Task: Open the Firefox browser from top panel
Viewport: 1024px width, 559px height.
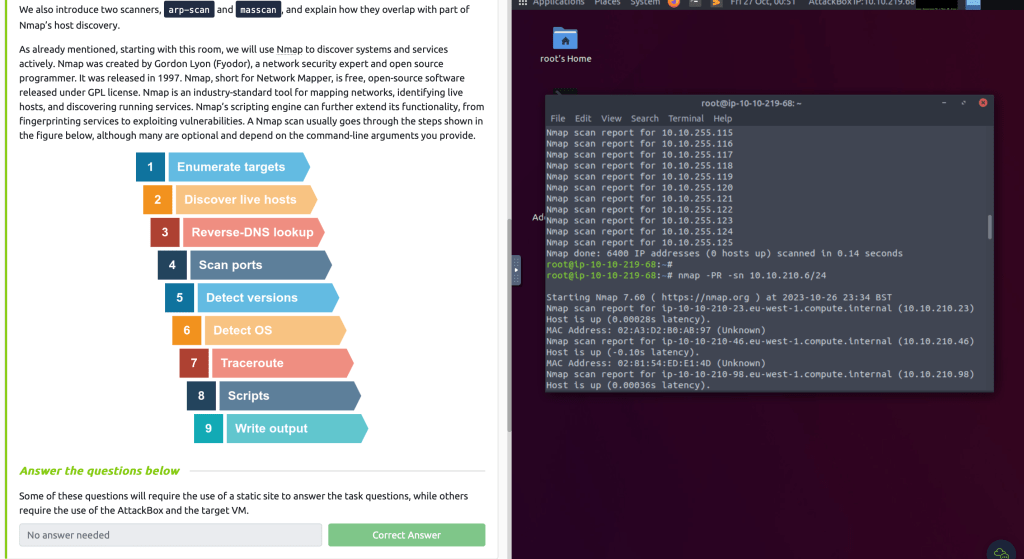Action: tap(674, 3)
